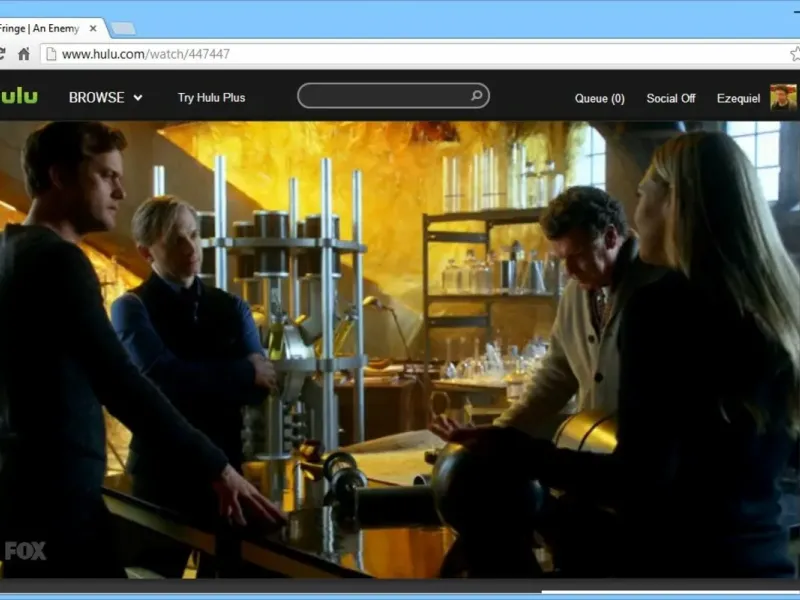Open a new browser tab
This screenshot has width=800, height=600.
tap(123, 29)
